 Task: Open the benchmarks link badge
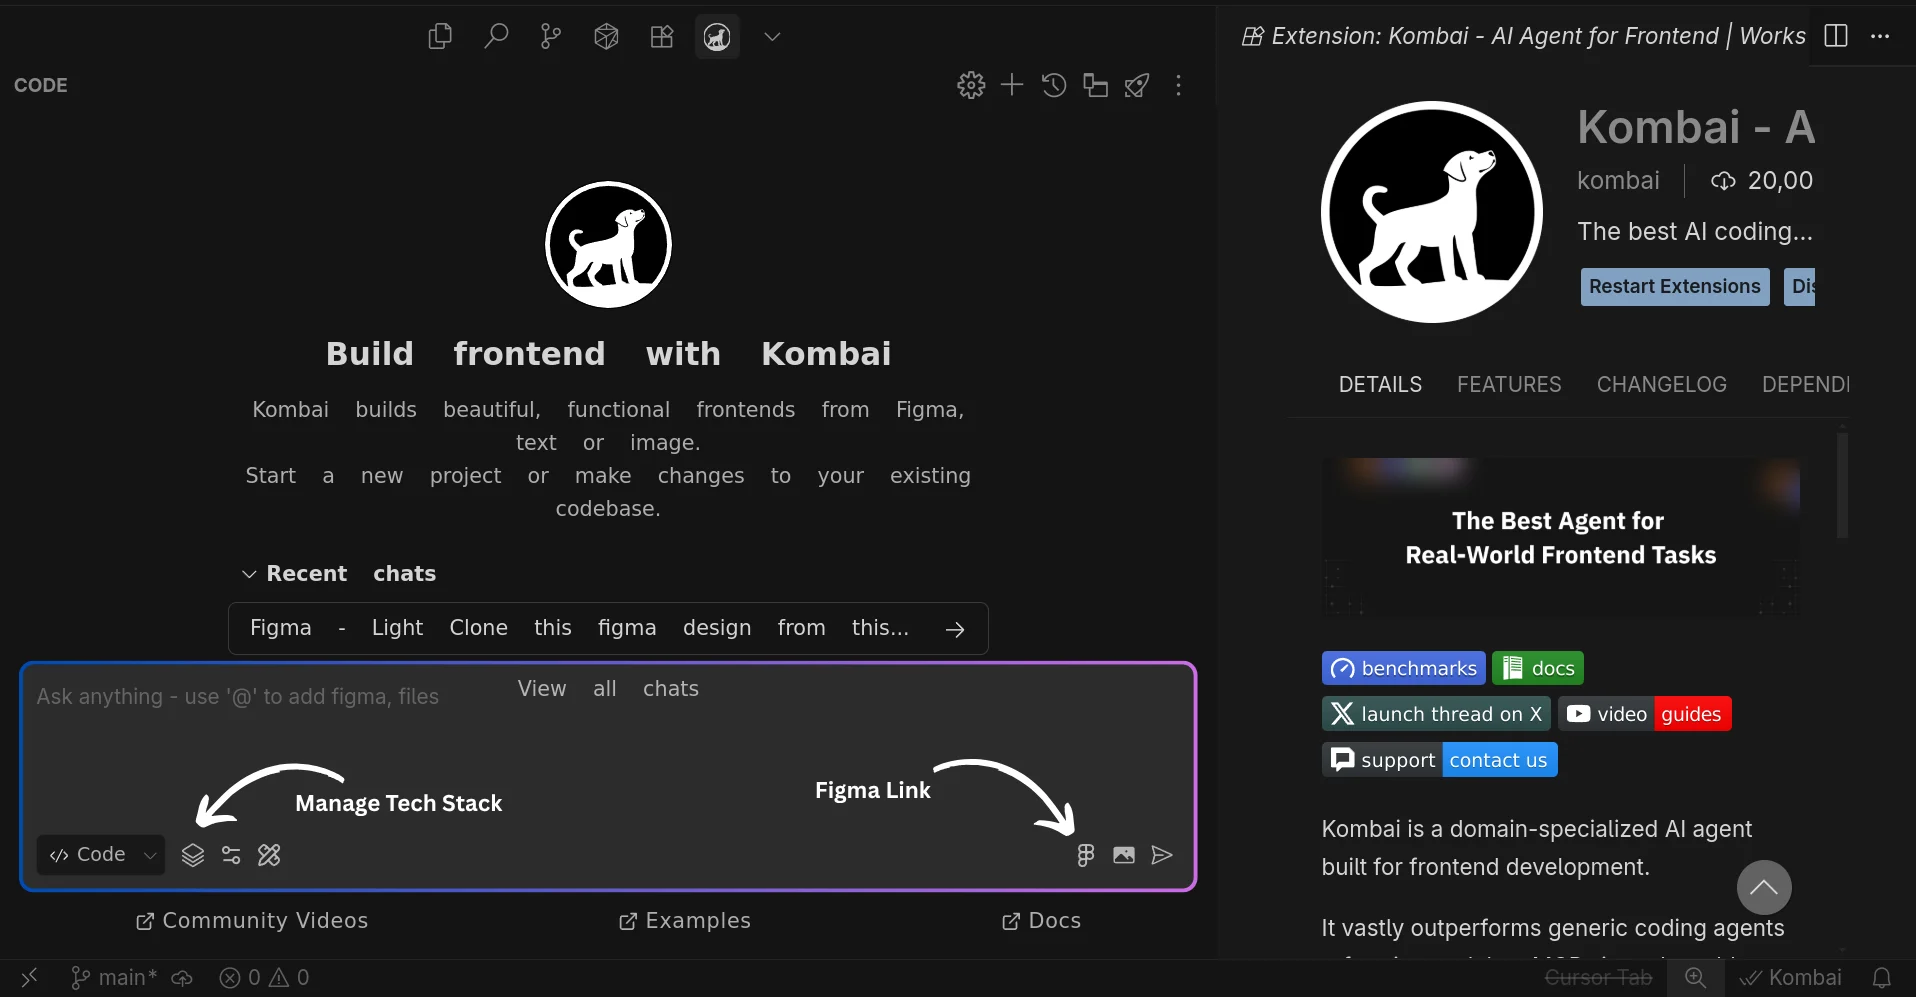coord(1403,668)
